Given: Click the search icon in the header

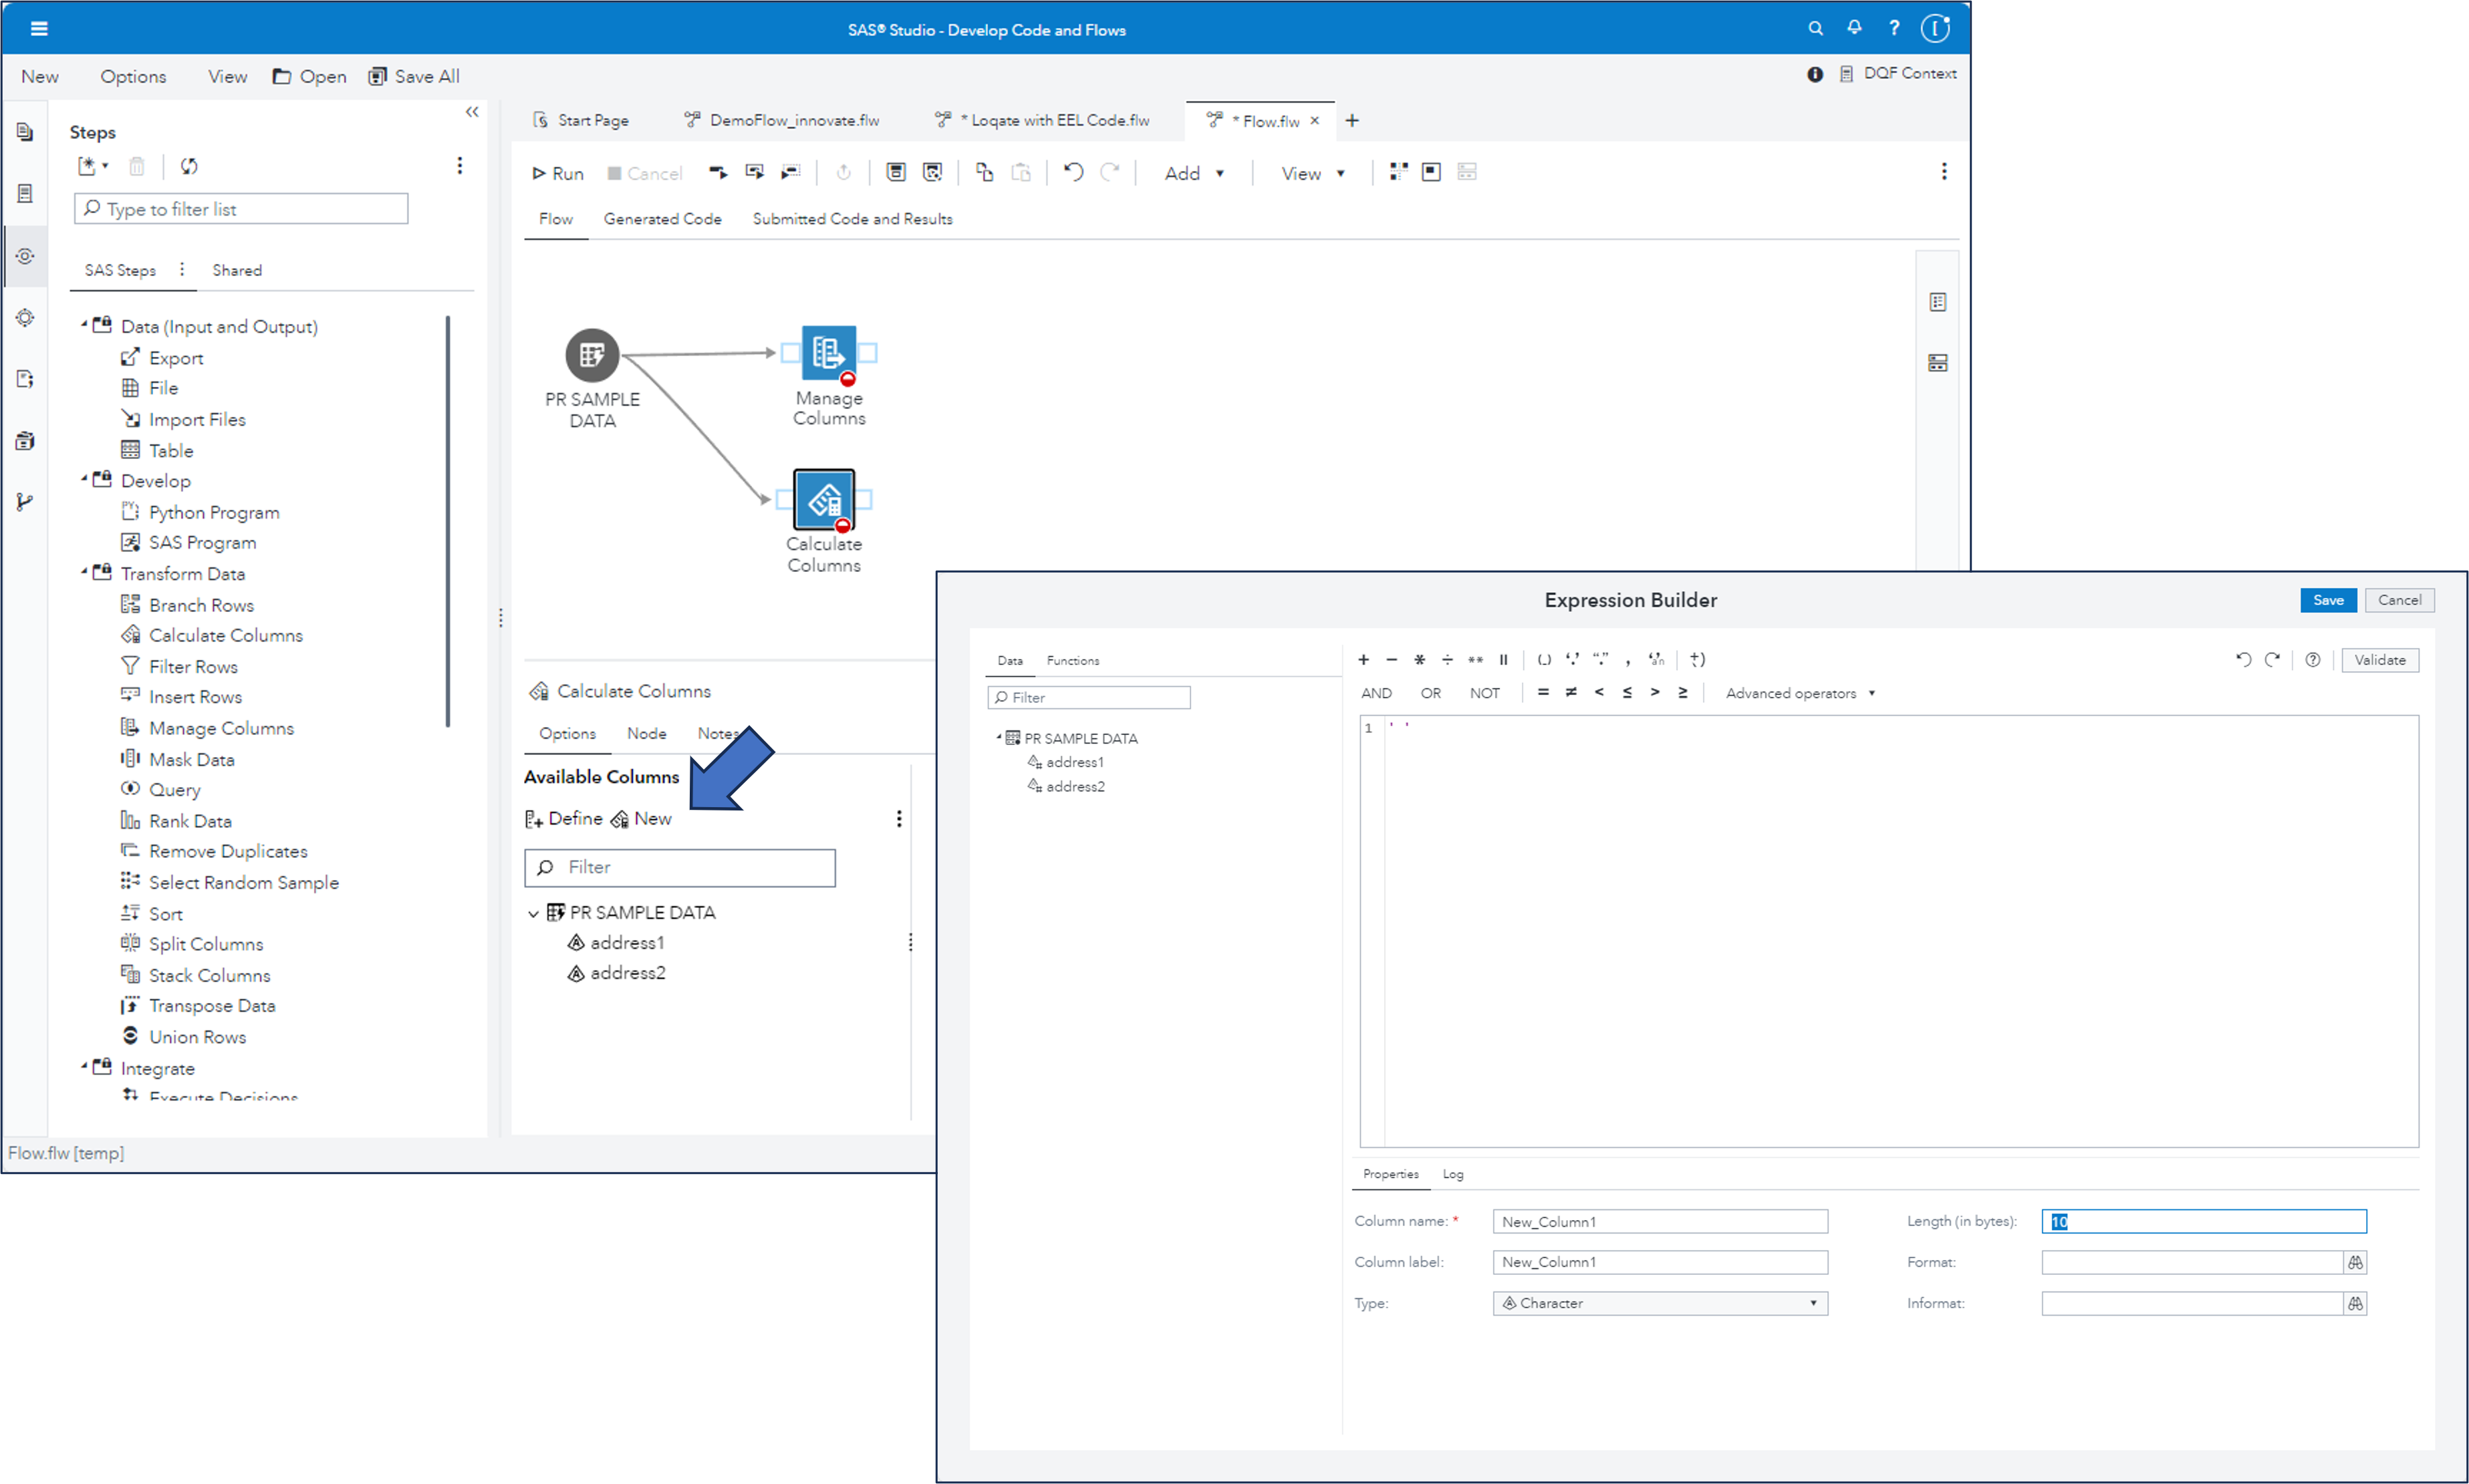Looking at the screenshot, I should 1815,29.
